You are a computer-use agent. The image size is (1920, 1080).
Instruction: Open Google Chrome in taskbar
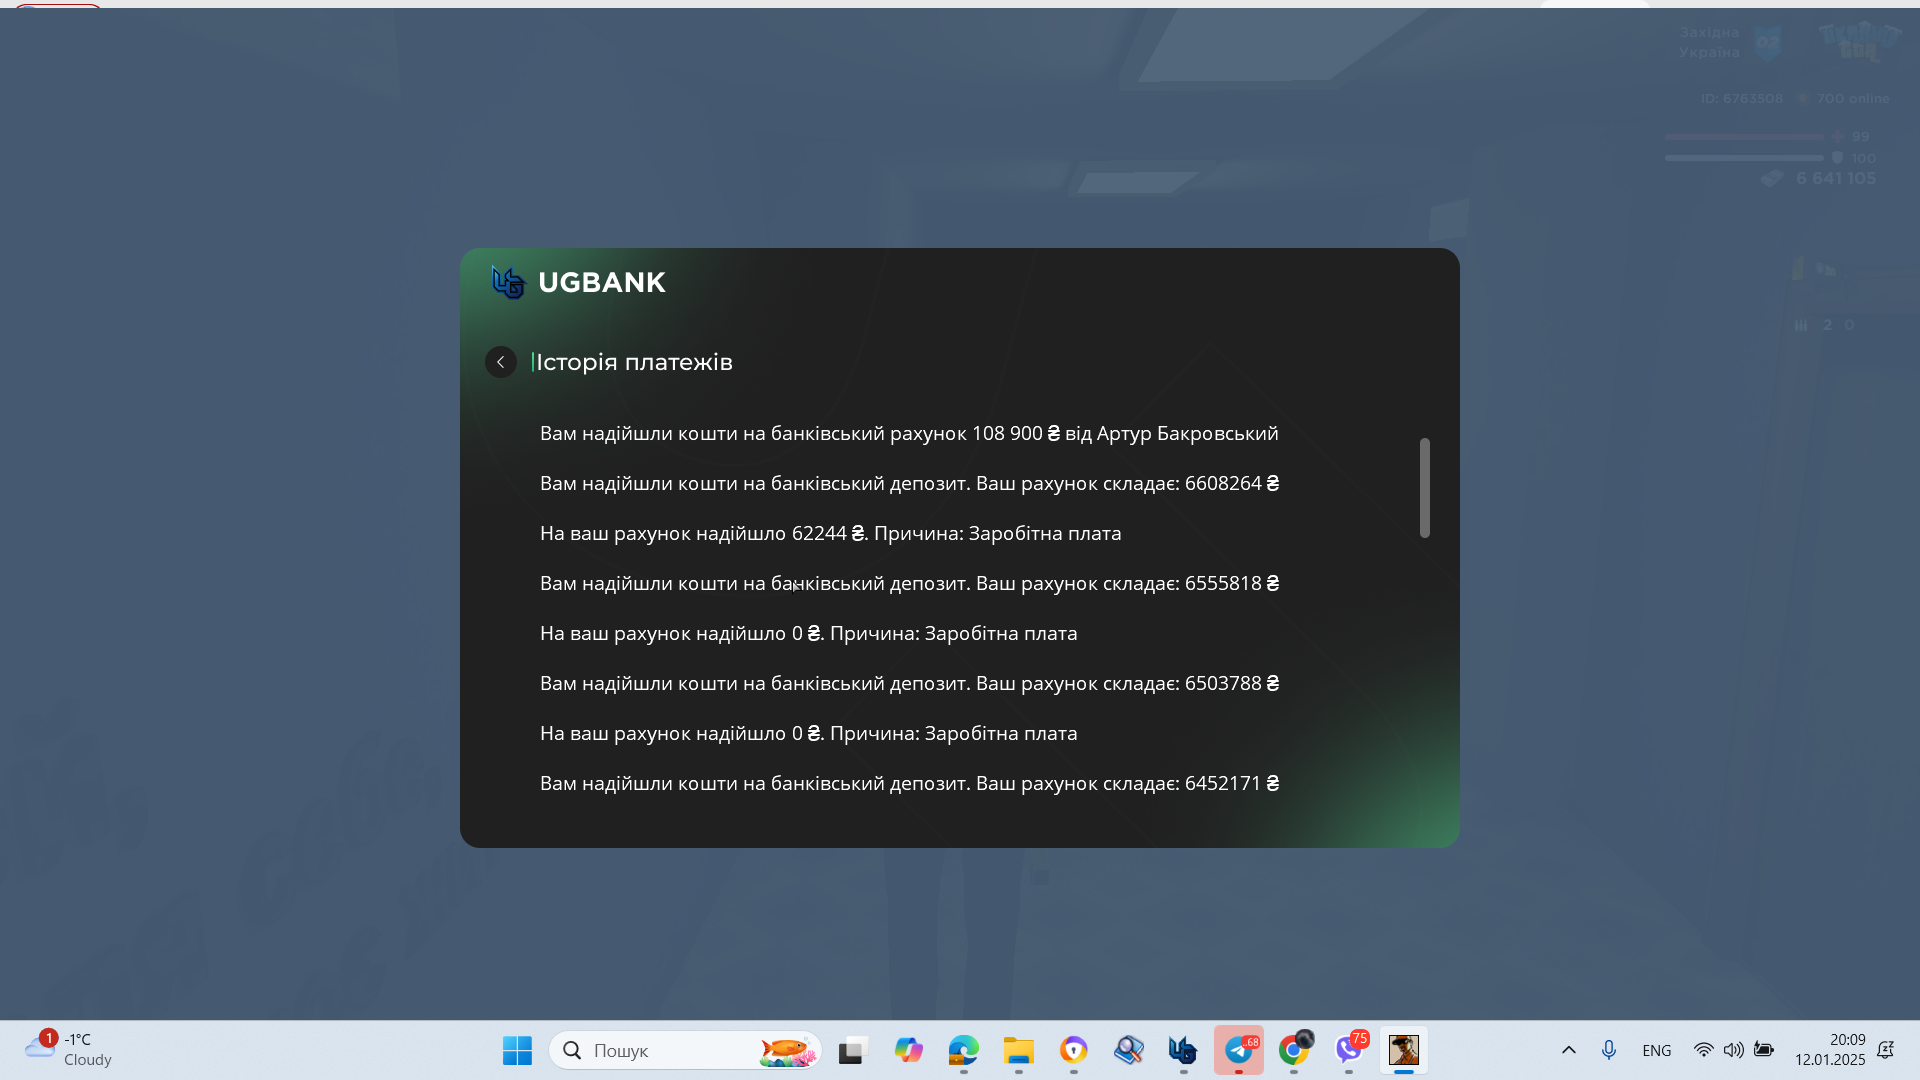click(1294, 1050)
